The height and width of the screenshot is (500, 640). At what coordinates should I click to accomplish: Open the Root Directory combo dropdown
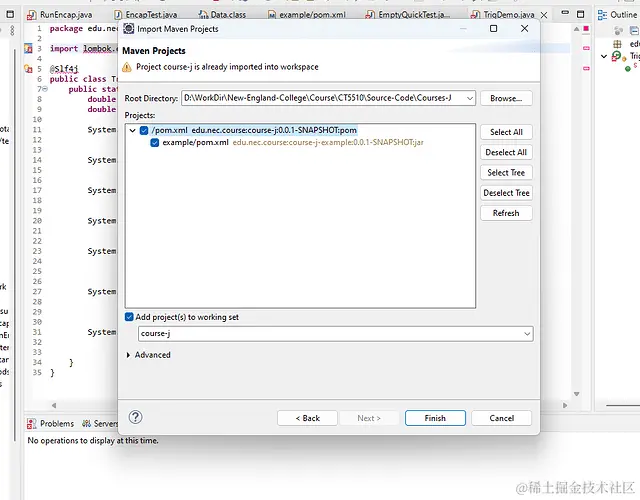click(470, 98)
